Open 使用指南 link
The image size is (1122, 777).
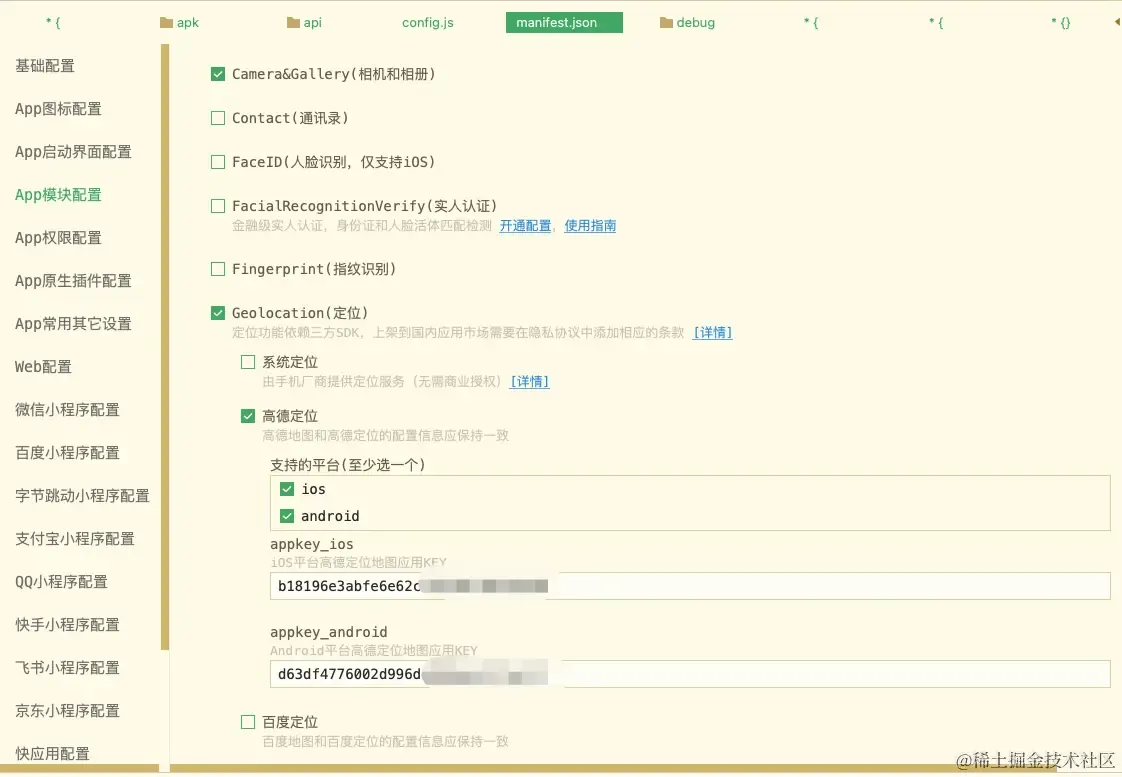(590, 226)
